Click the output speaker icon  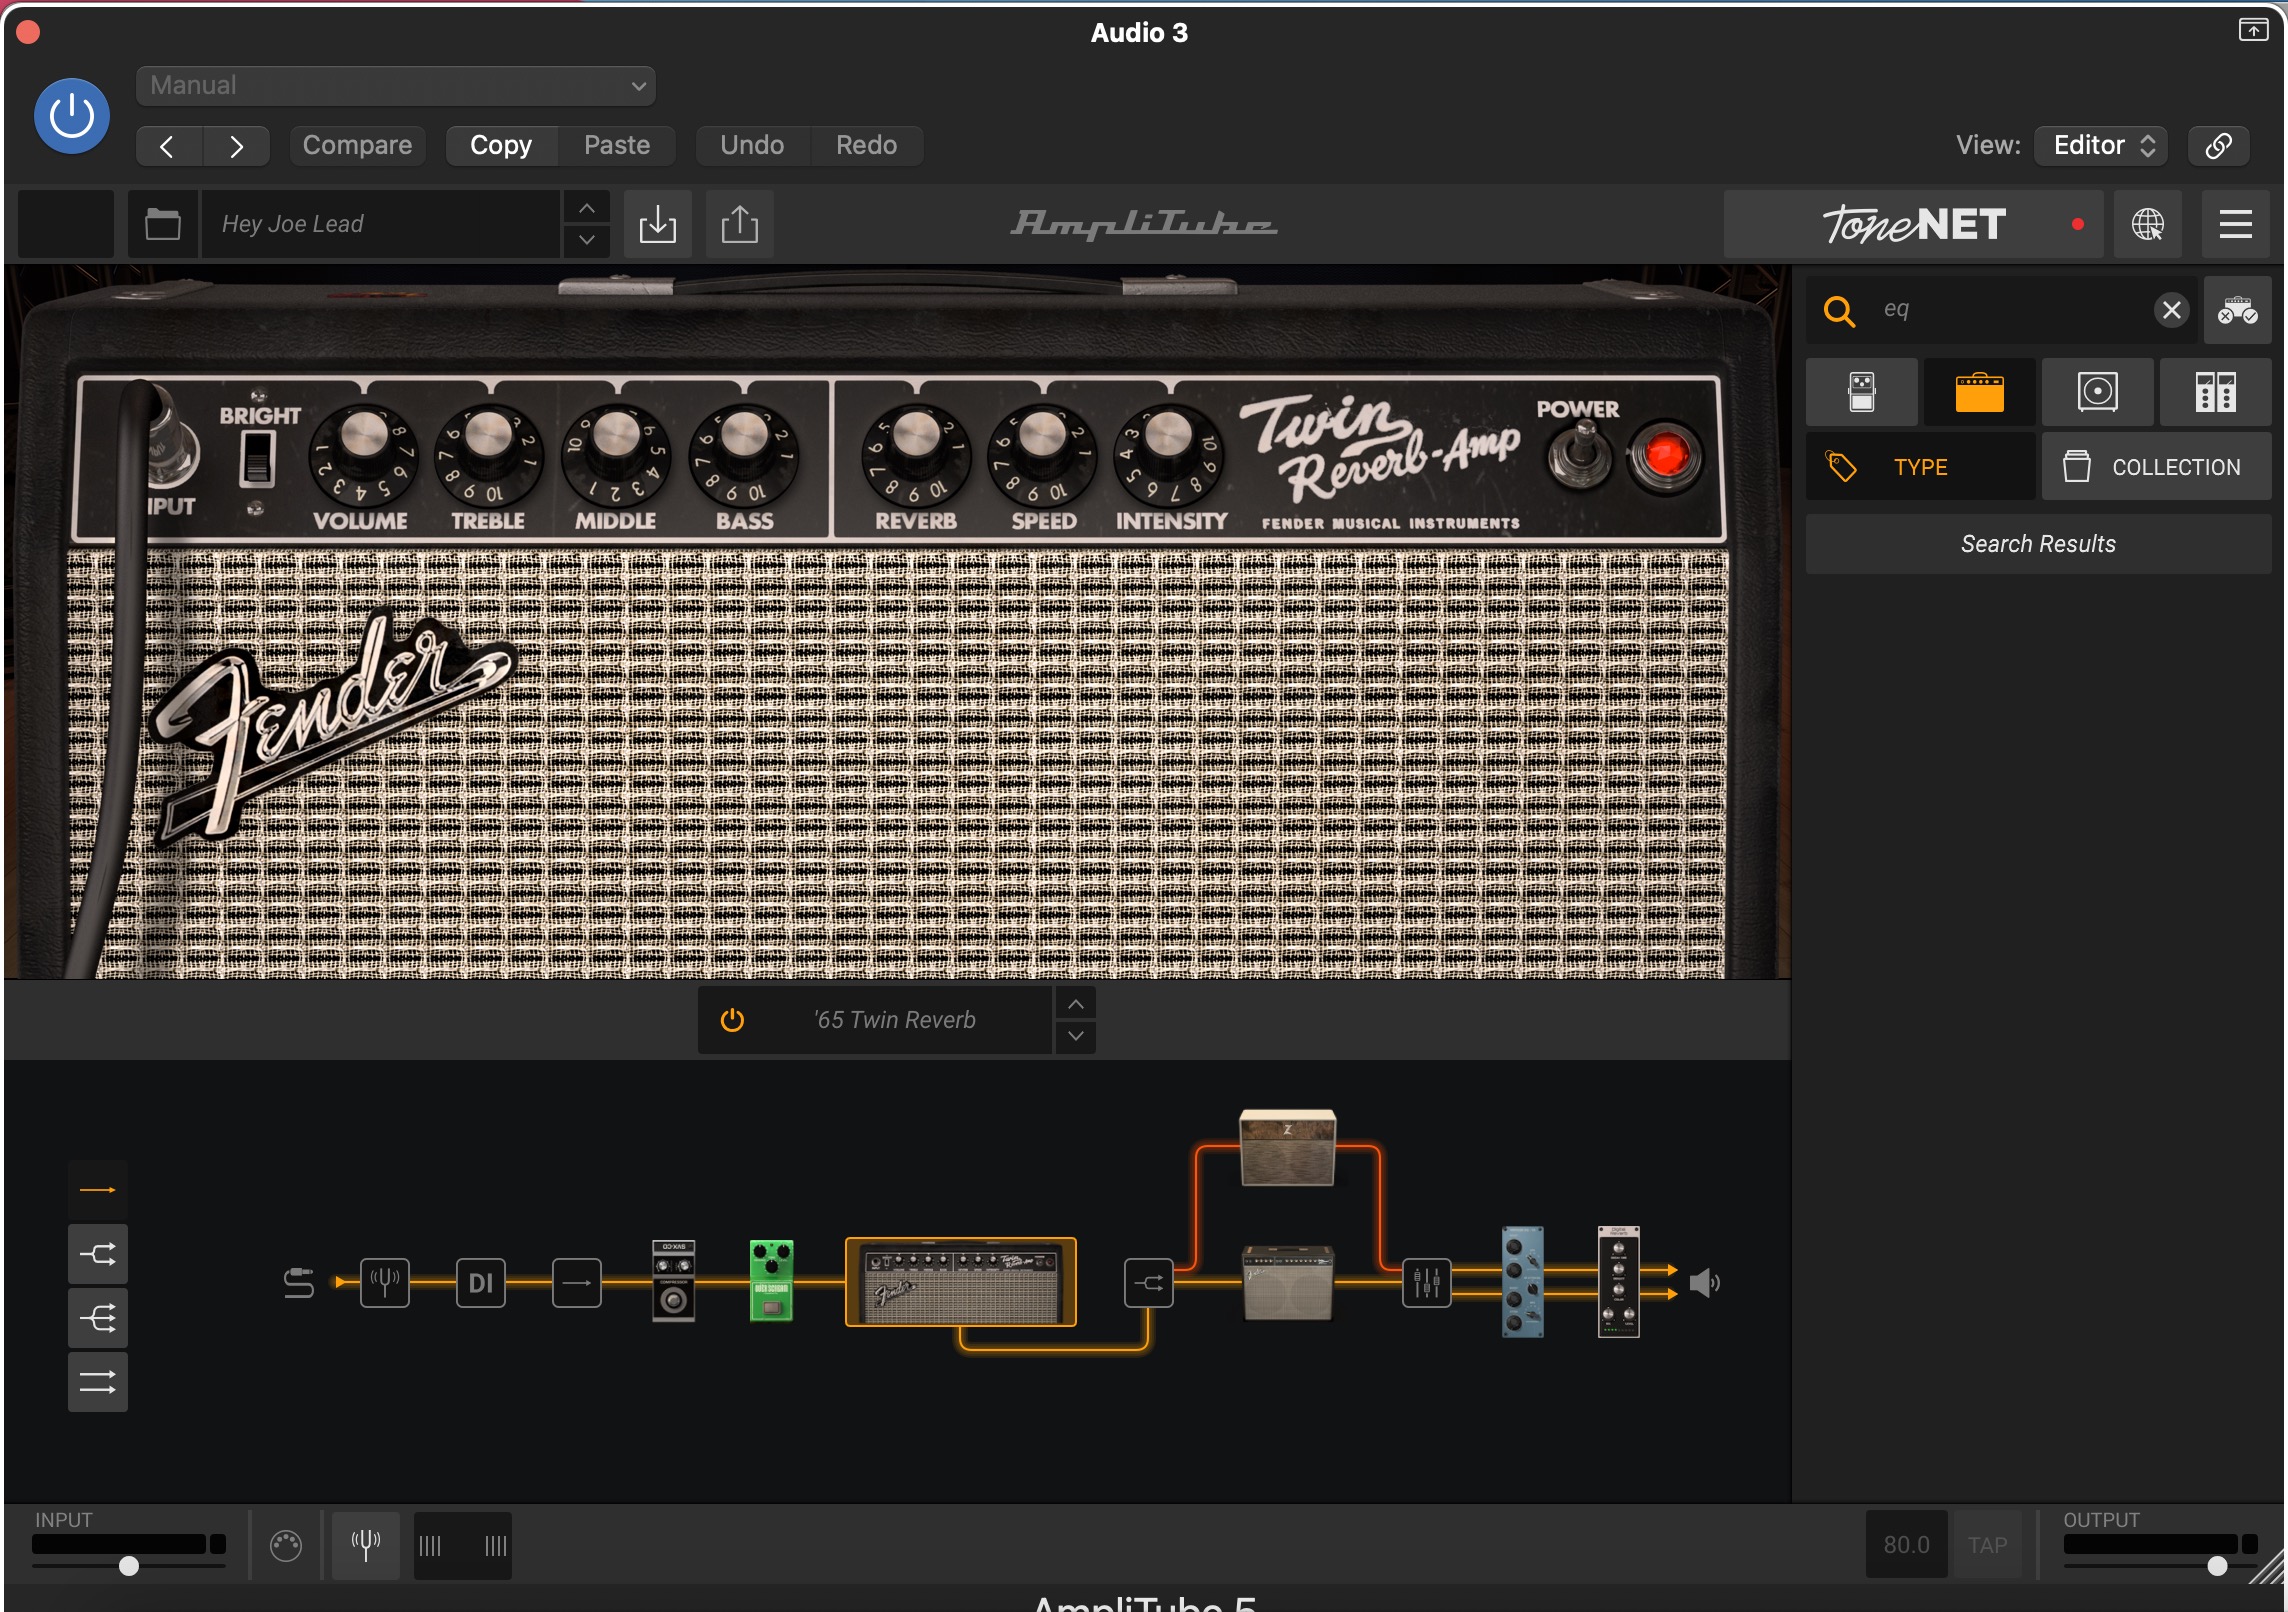point(1705,1283)
